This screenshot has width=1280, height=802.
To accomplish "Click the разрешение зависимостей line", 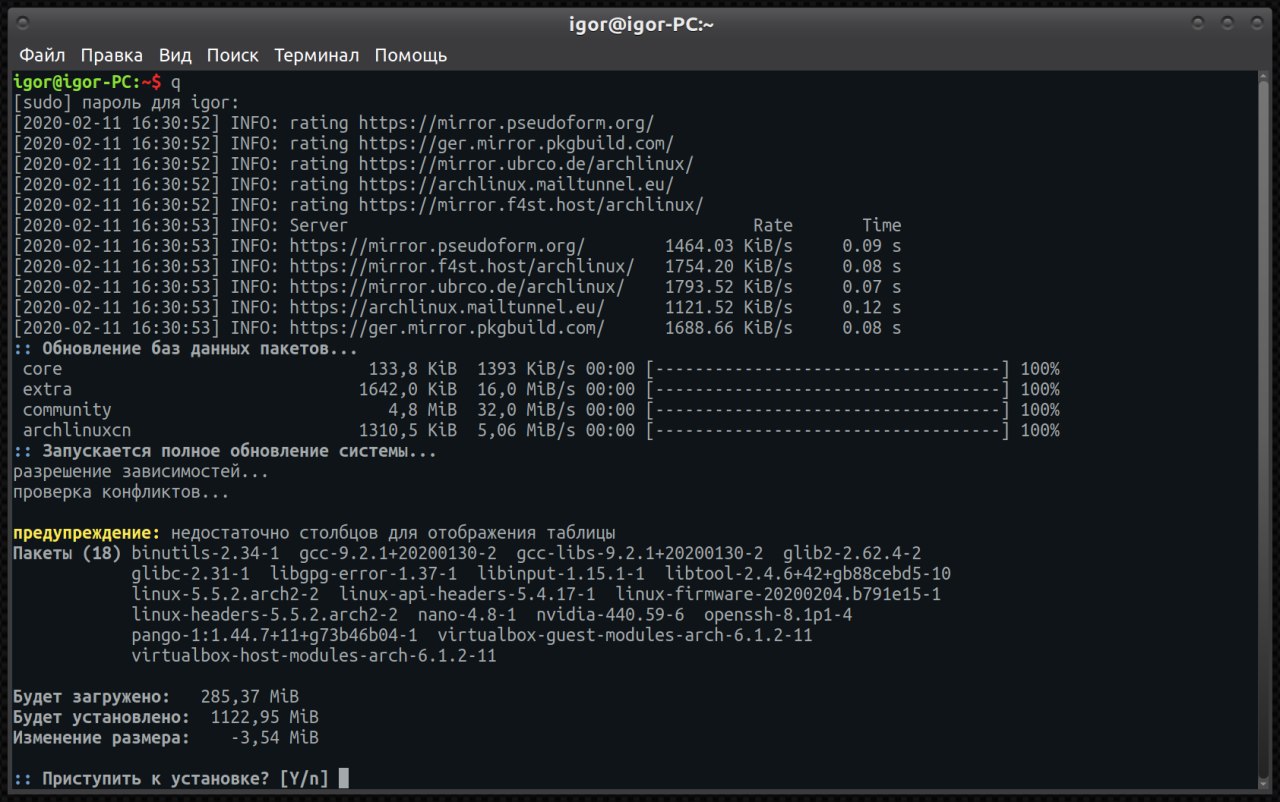I will (141, 472).
